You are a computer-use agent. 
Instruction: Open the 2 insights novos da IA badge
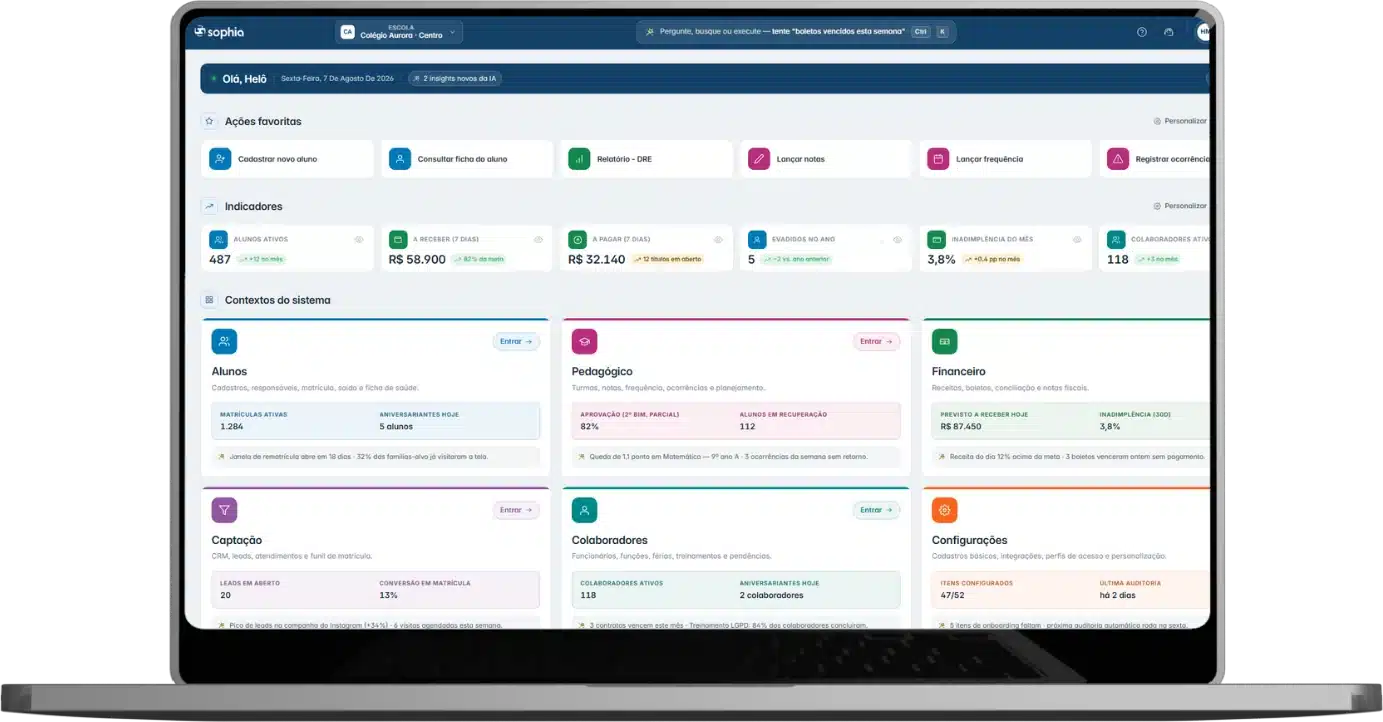tap(455, 78)
